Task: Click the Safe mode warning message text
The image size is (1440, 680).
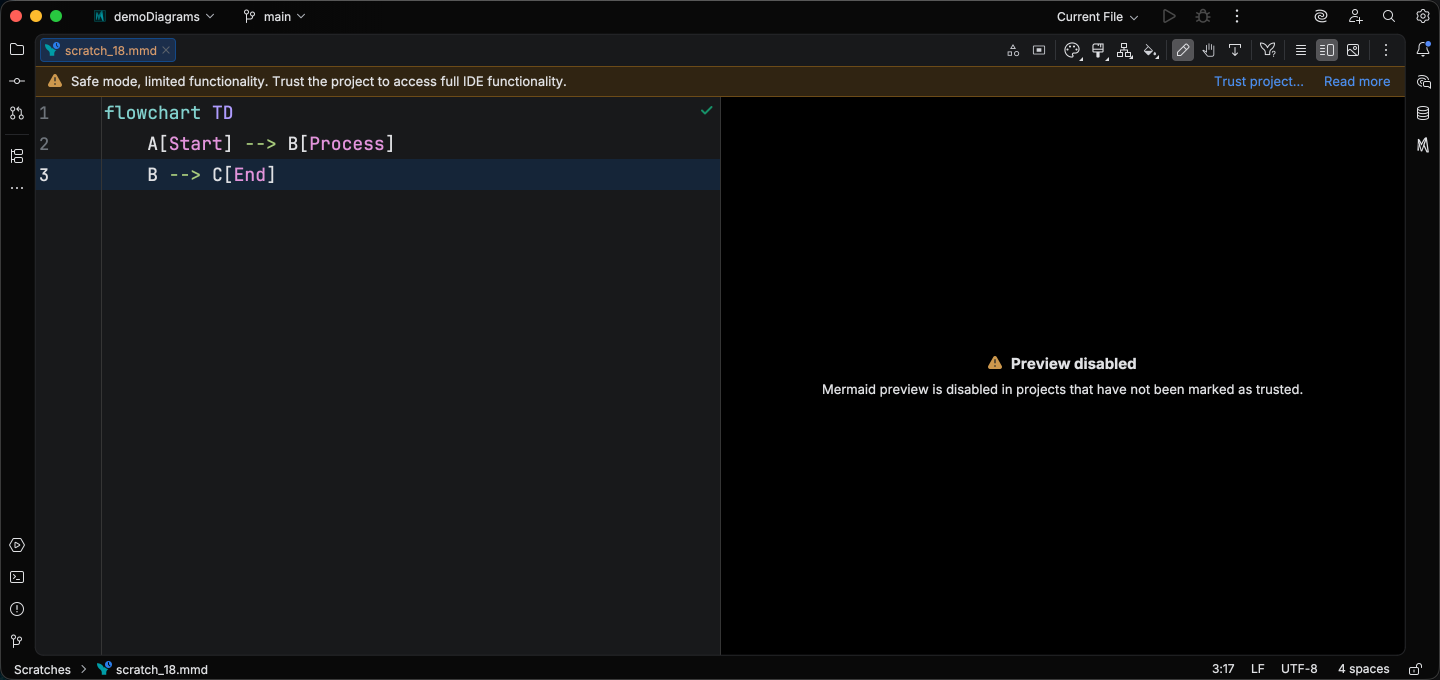Action: tap(318, 81)
